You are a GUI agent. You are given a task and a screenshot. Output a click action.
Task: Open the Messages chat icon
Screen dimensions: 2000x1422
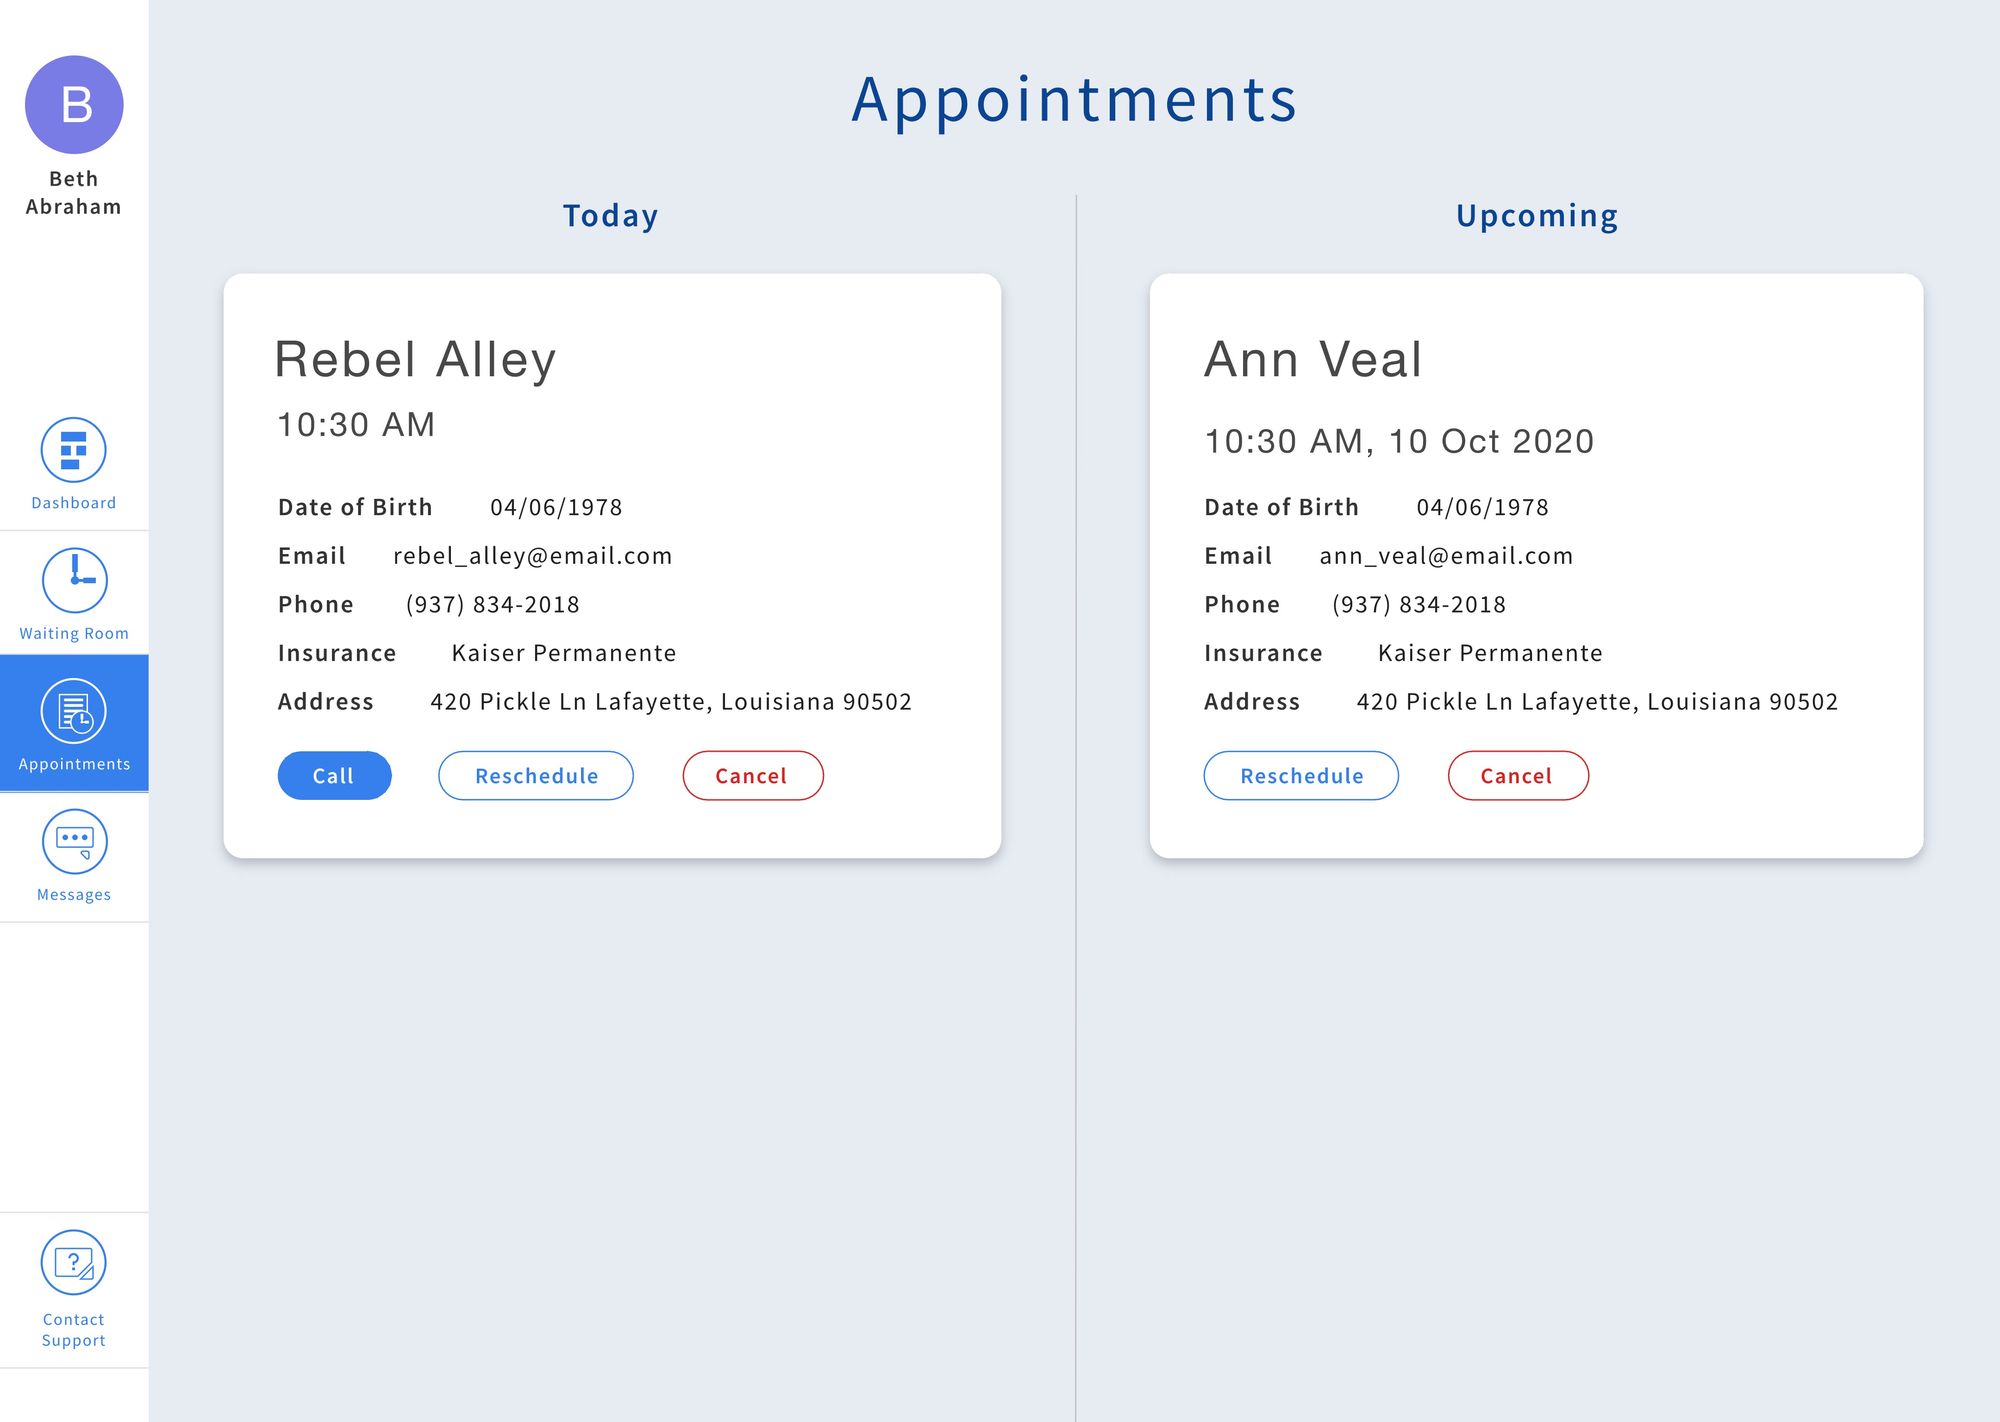coord(74,841)
